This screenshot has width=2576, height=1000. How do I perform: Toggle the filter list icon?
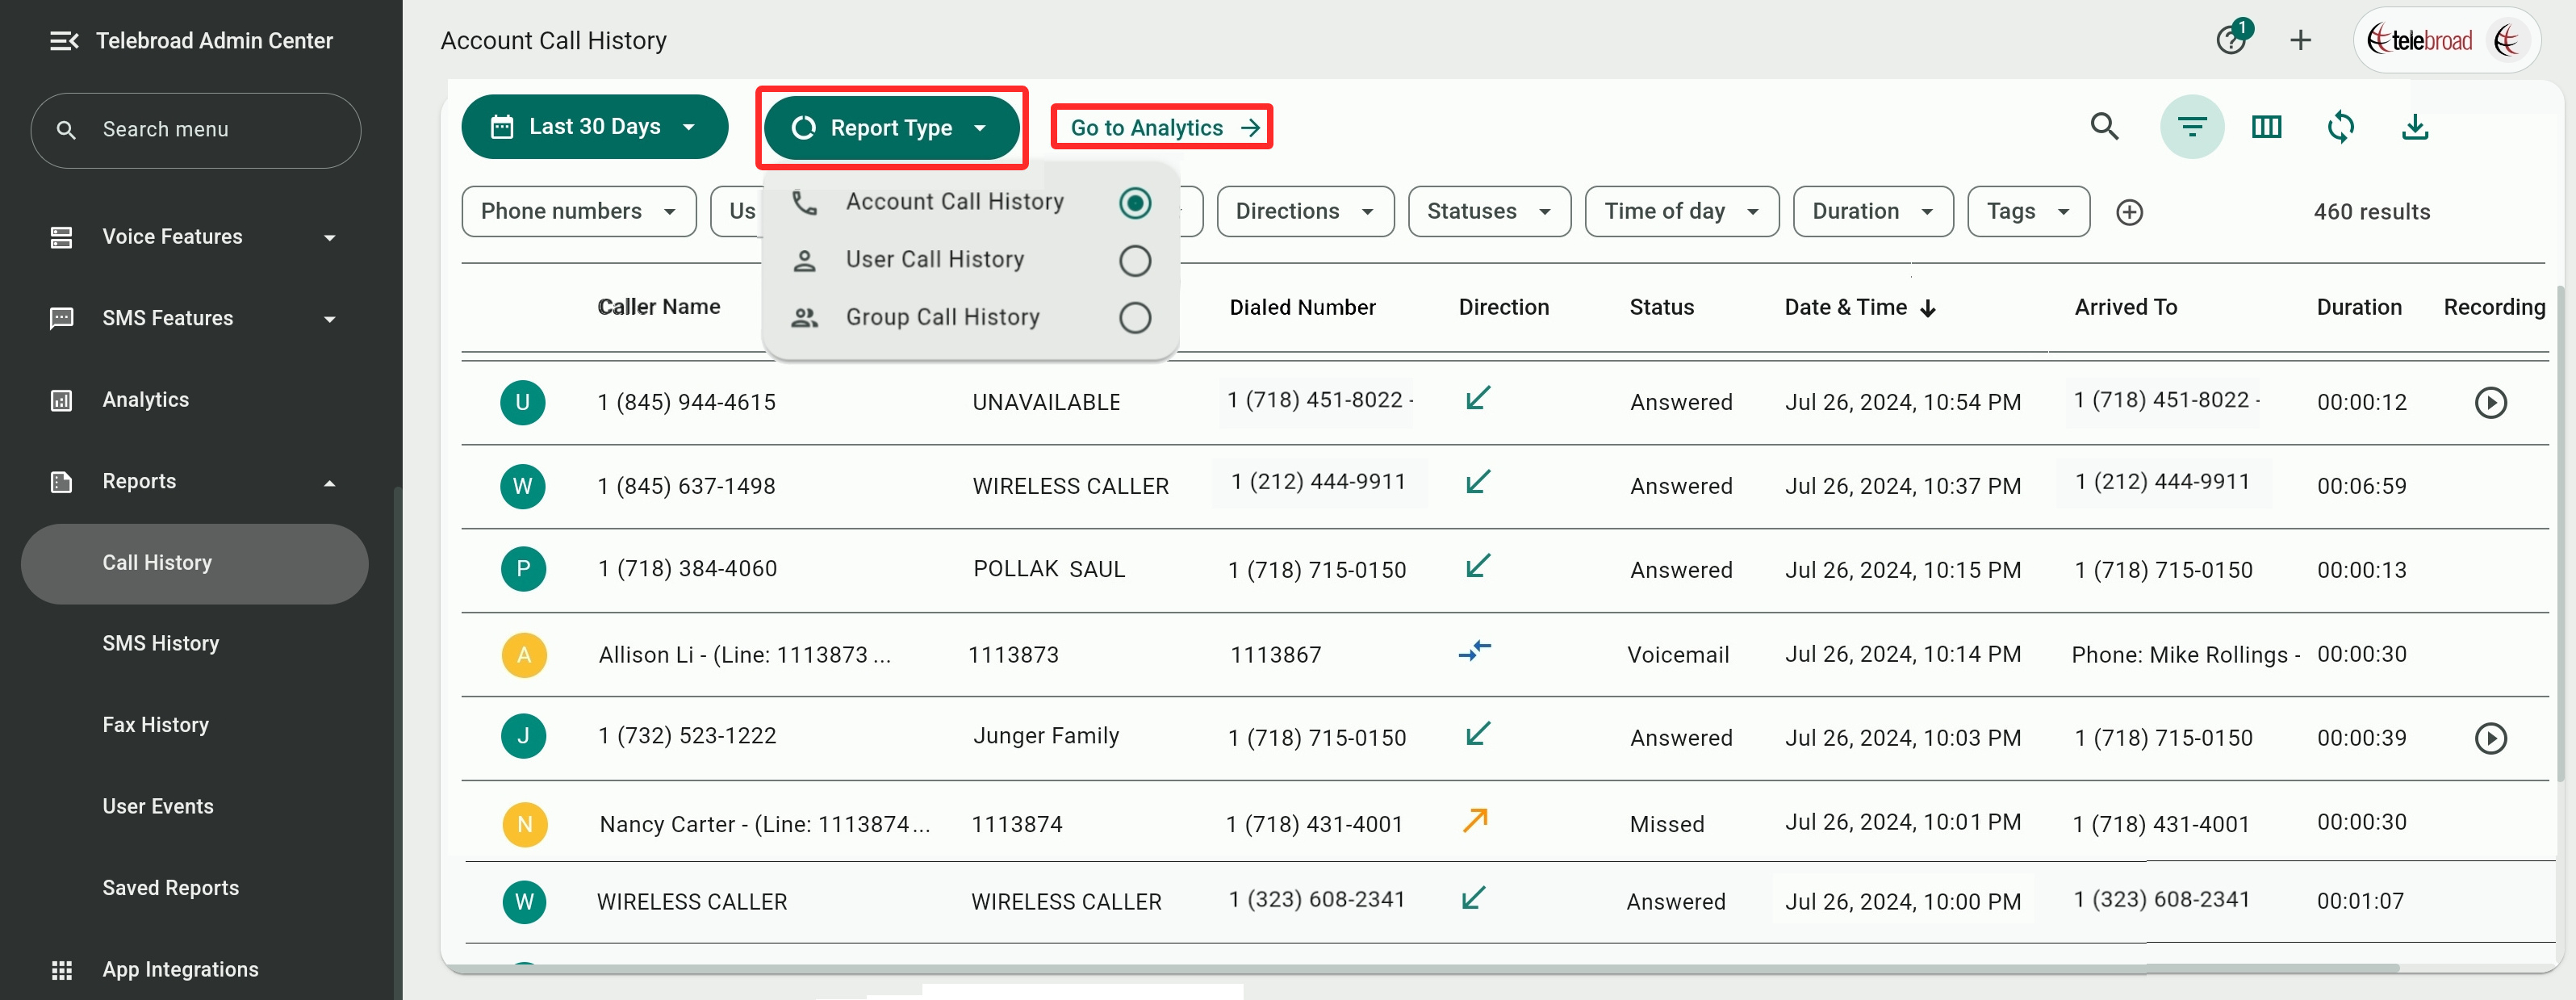[2191, 127]
